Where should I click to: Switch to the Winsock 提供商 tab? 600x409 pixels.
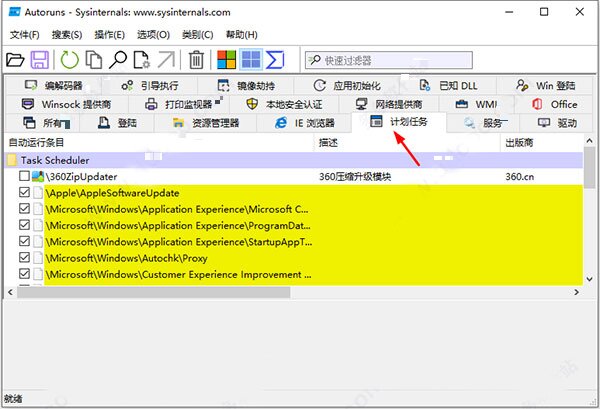coord(67,104)
